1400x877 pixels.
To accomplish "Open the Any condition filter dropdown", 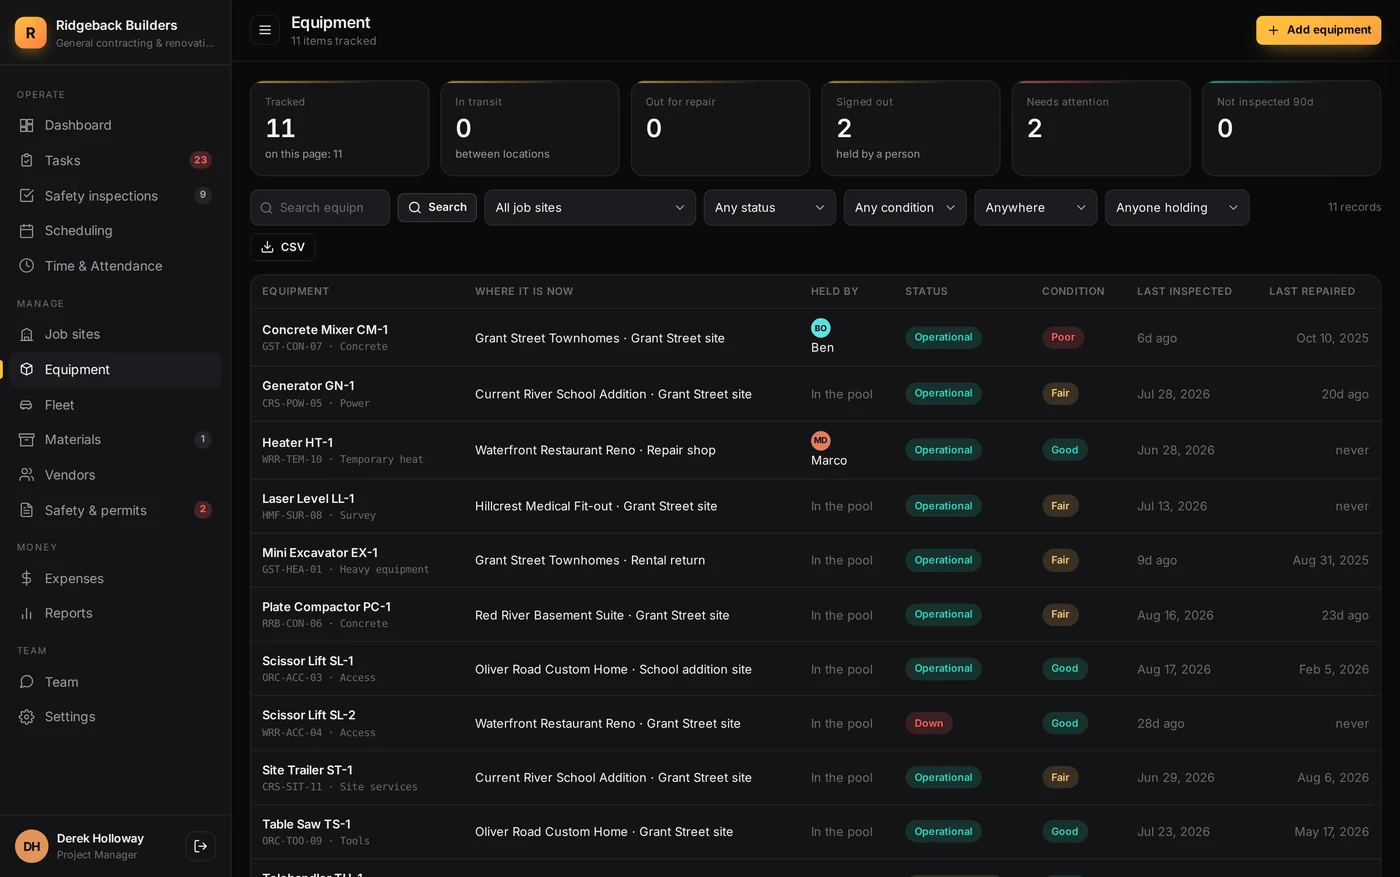I will click(905, 208).
